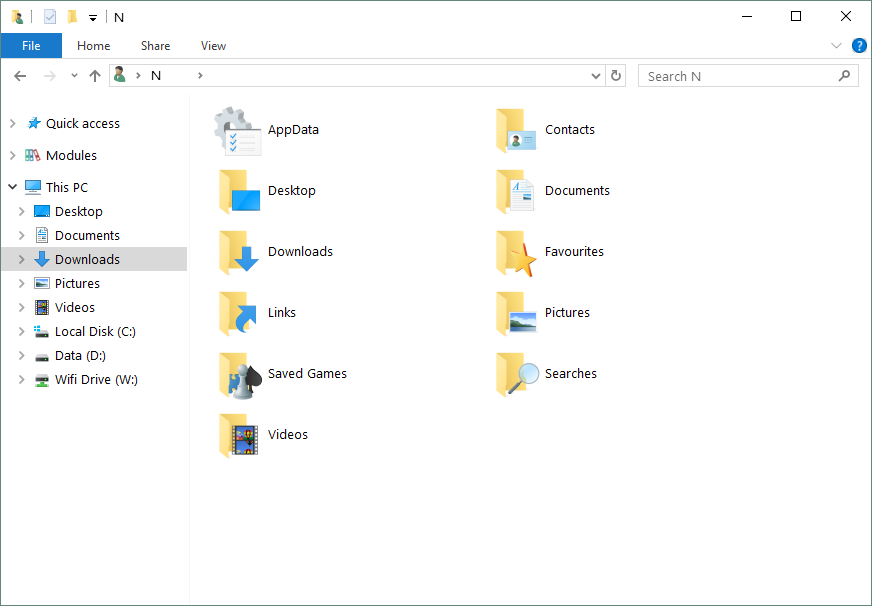
Task: Select the Documents folder icon in file list
Action: point(515,192)
